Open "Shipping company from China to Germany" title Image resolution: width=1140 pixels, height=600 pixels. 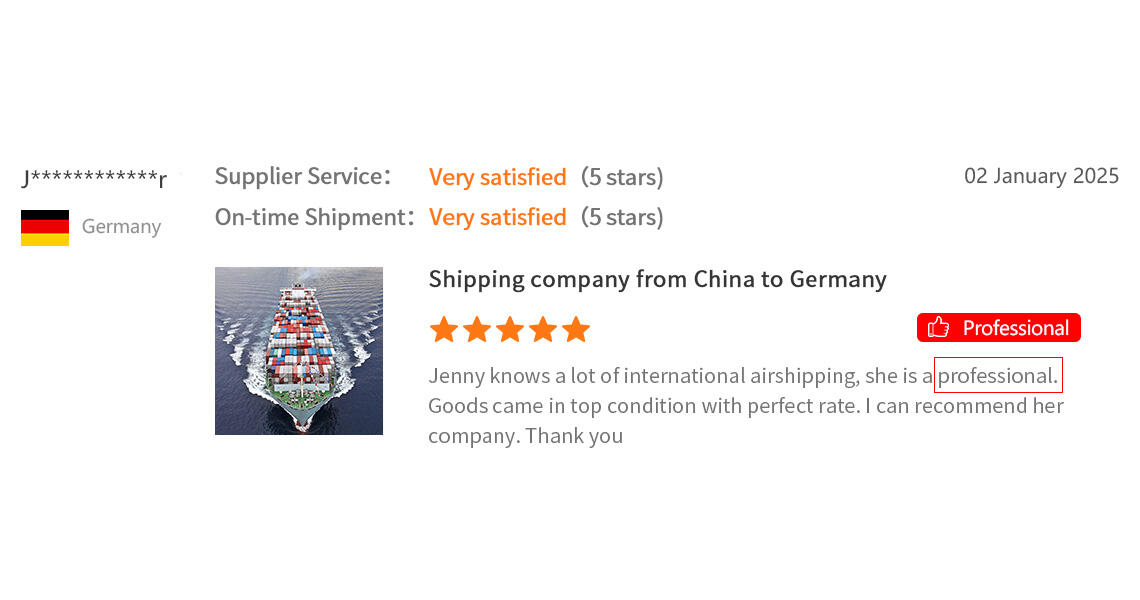[657, 279]
